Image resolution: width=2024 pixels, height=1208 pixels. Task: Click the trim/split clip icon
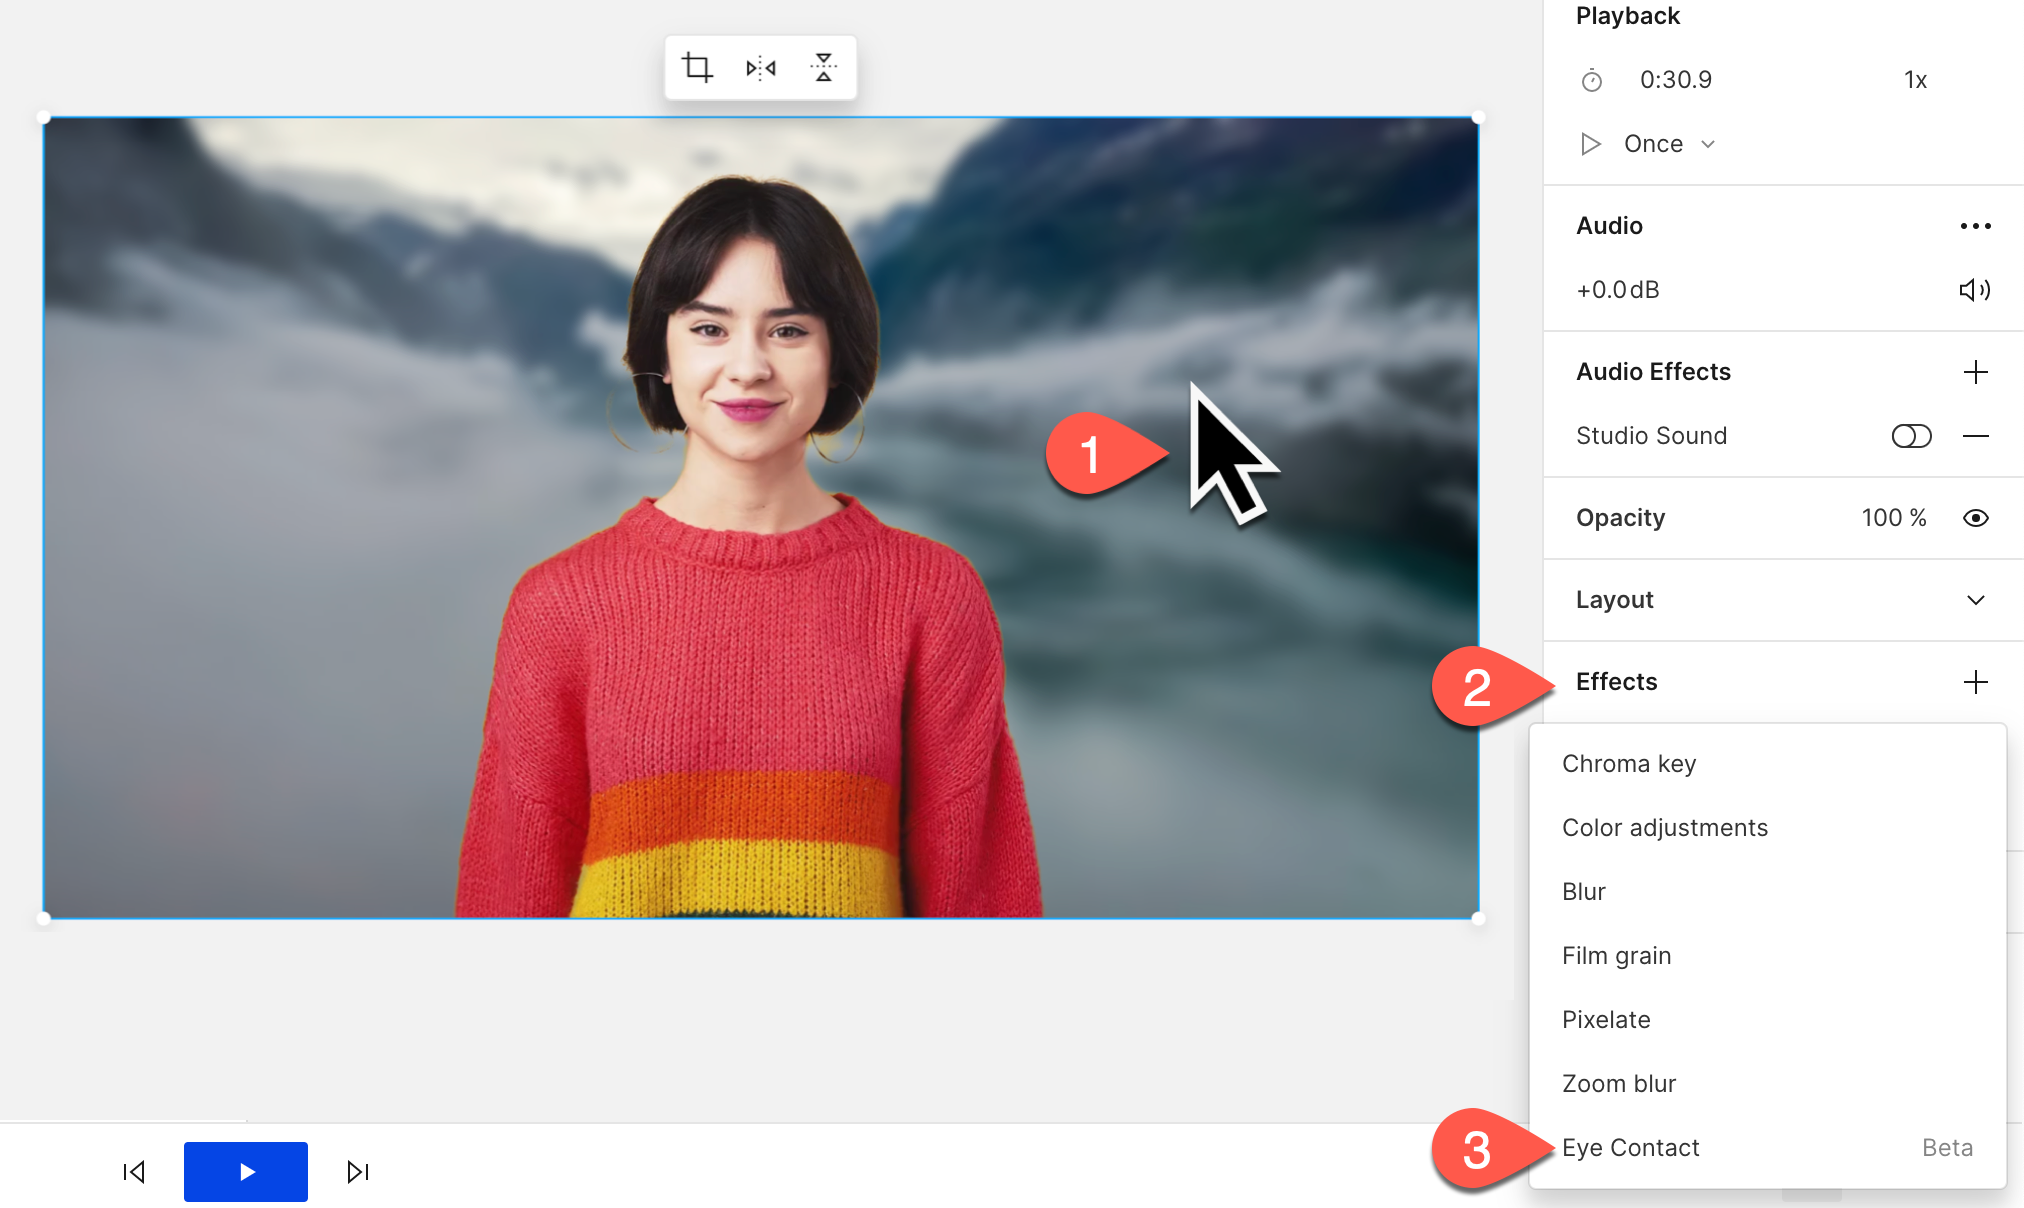(x=760, y=68)
